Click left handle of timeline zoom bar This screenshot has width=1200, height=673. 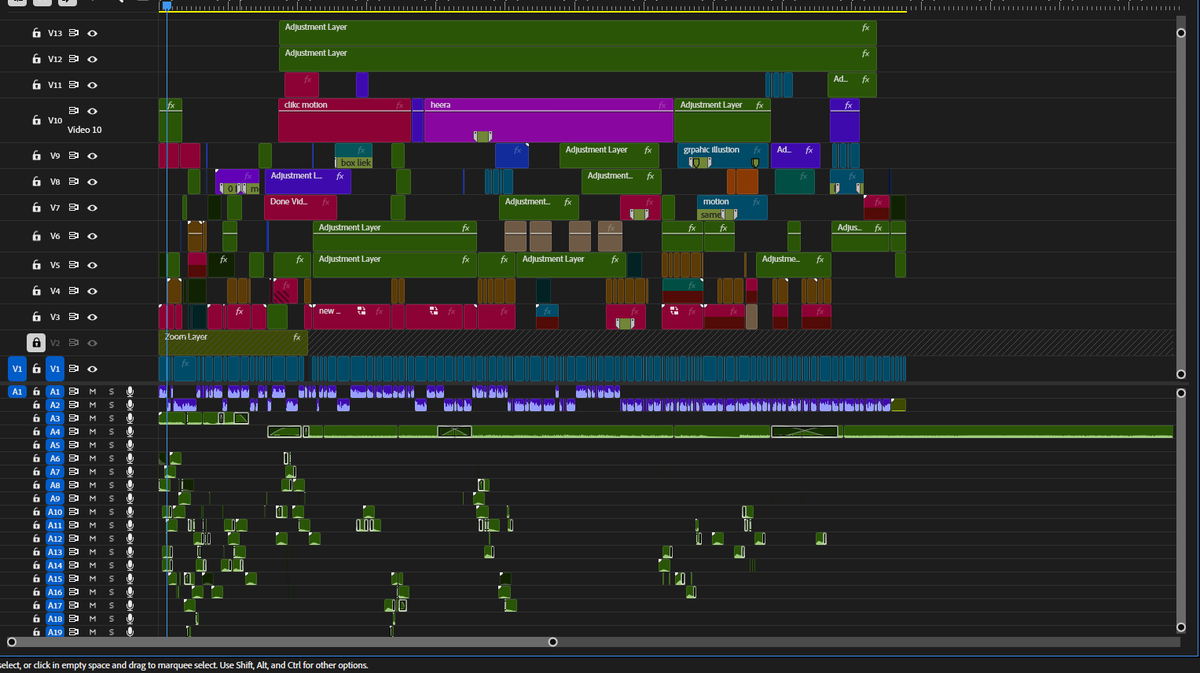tap(11, 641)
